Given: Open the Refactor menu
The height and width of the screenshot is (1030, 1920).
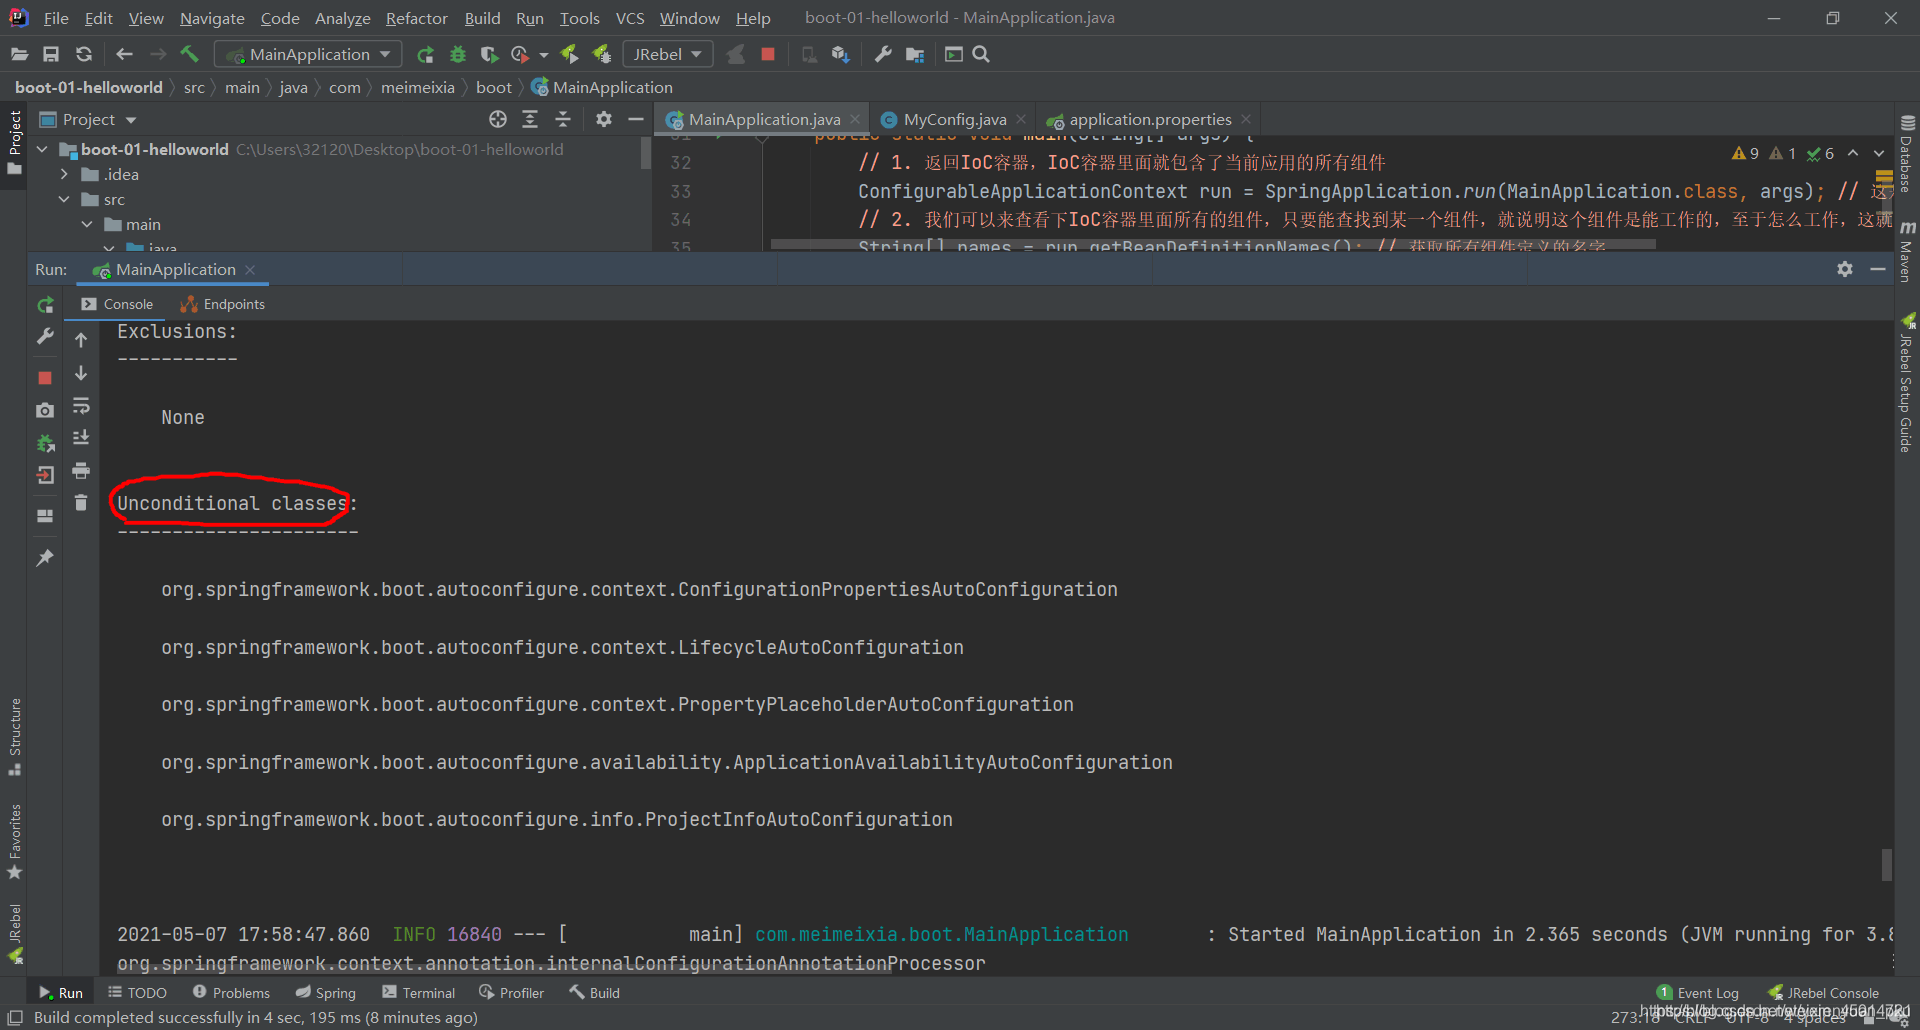Looking at the screenshot, I should tap(416, 18).
